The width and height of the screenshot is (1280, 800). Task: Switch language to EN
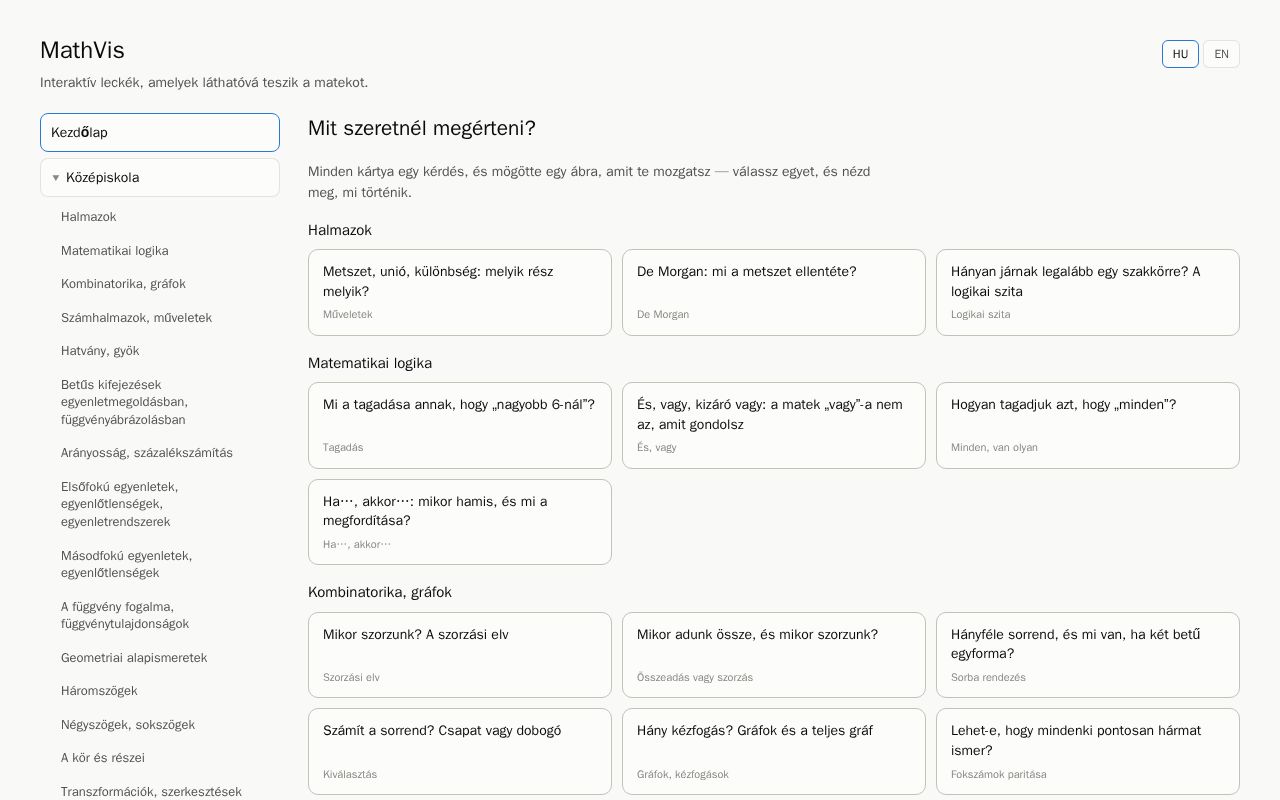[1221, 54]
